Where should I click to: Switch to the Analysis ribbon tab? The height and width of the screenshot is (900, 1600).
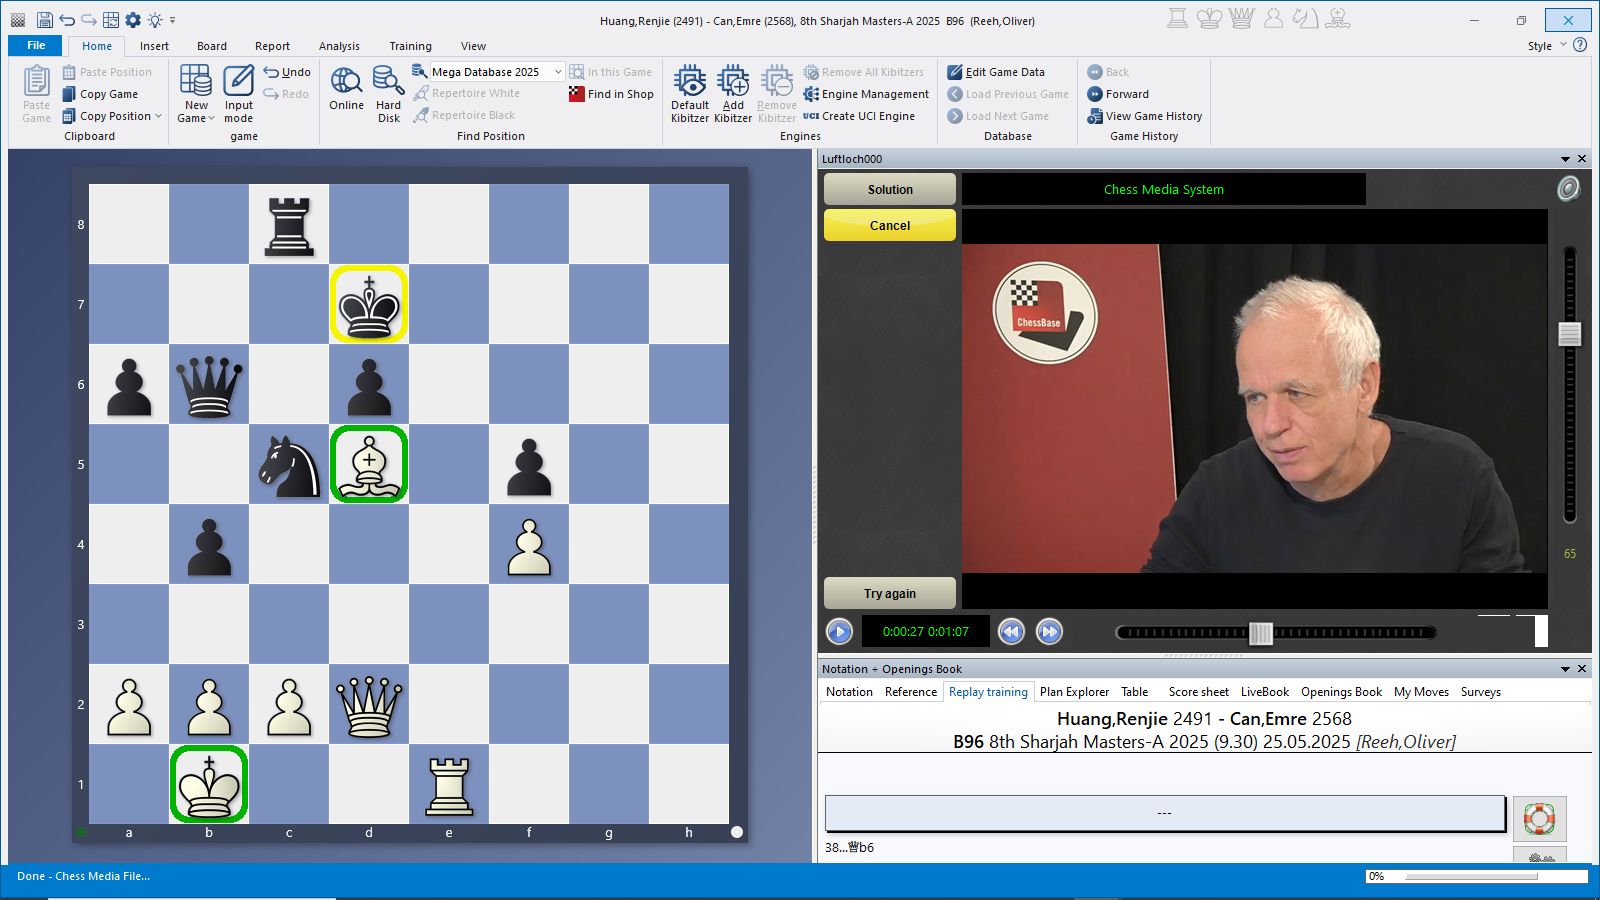[339, 46]
